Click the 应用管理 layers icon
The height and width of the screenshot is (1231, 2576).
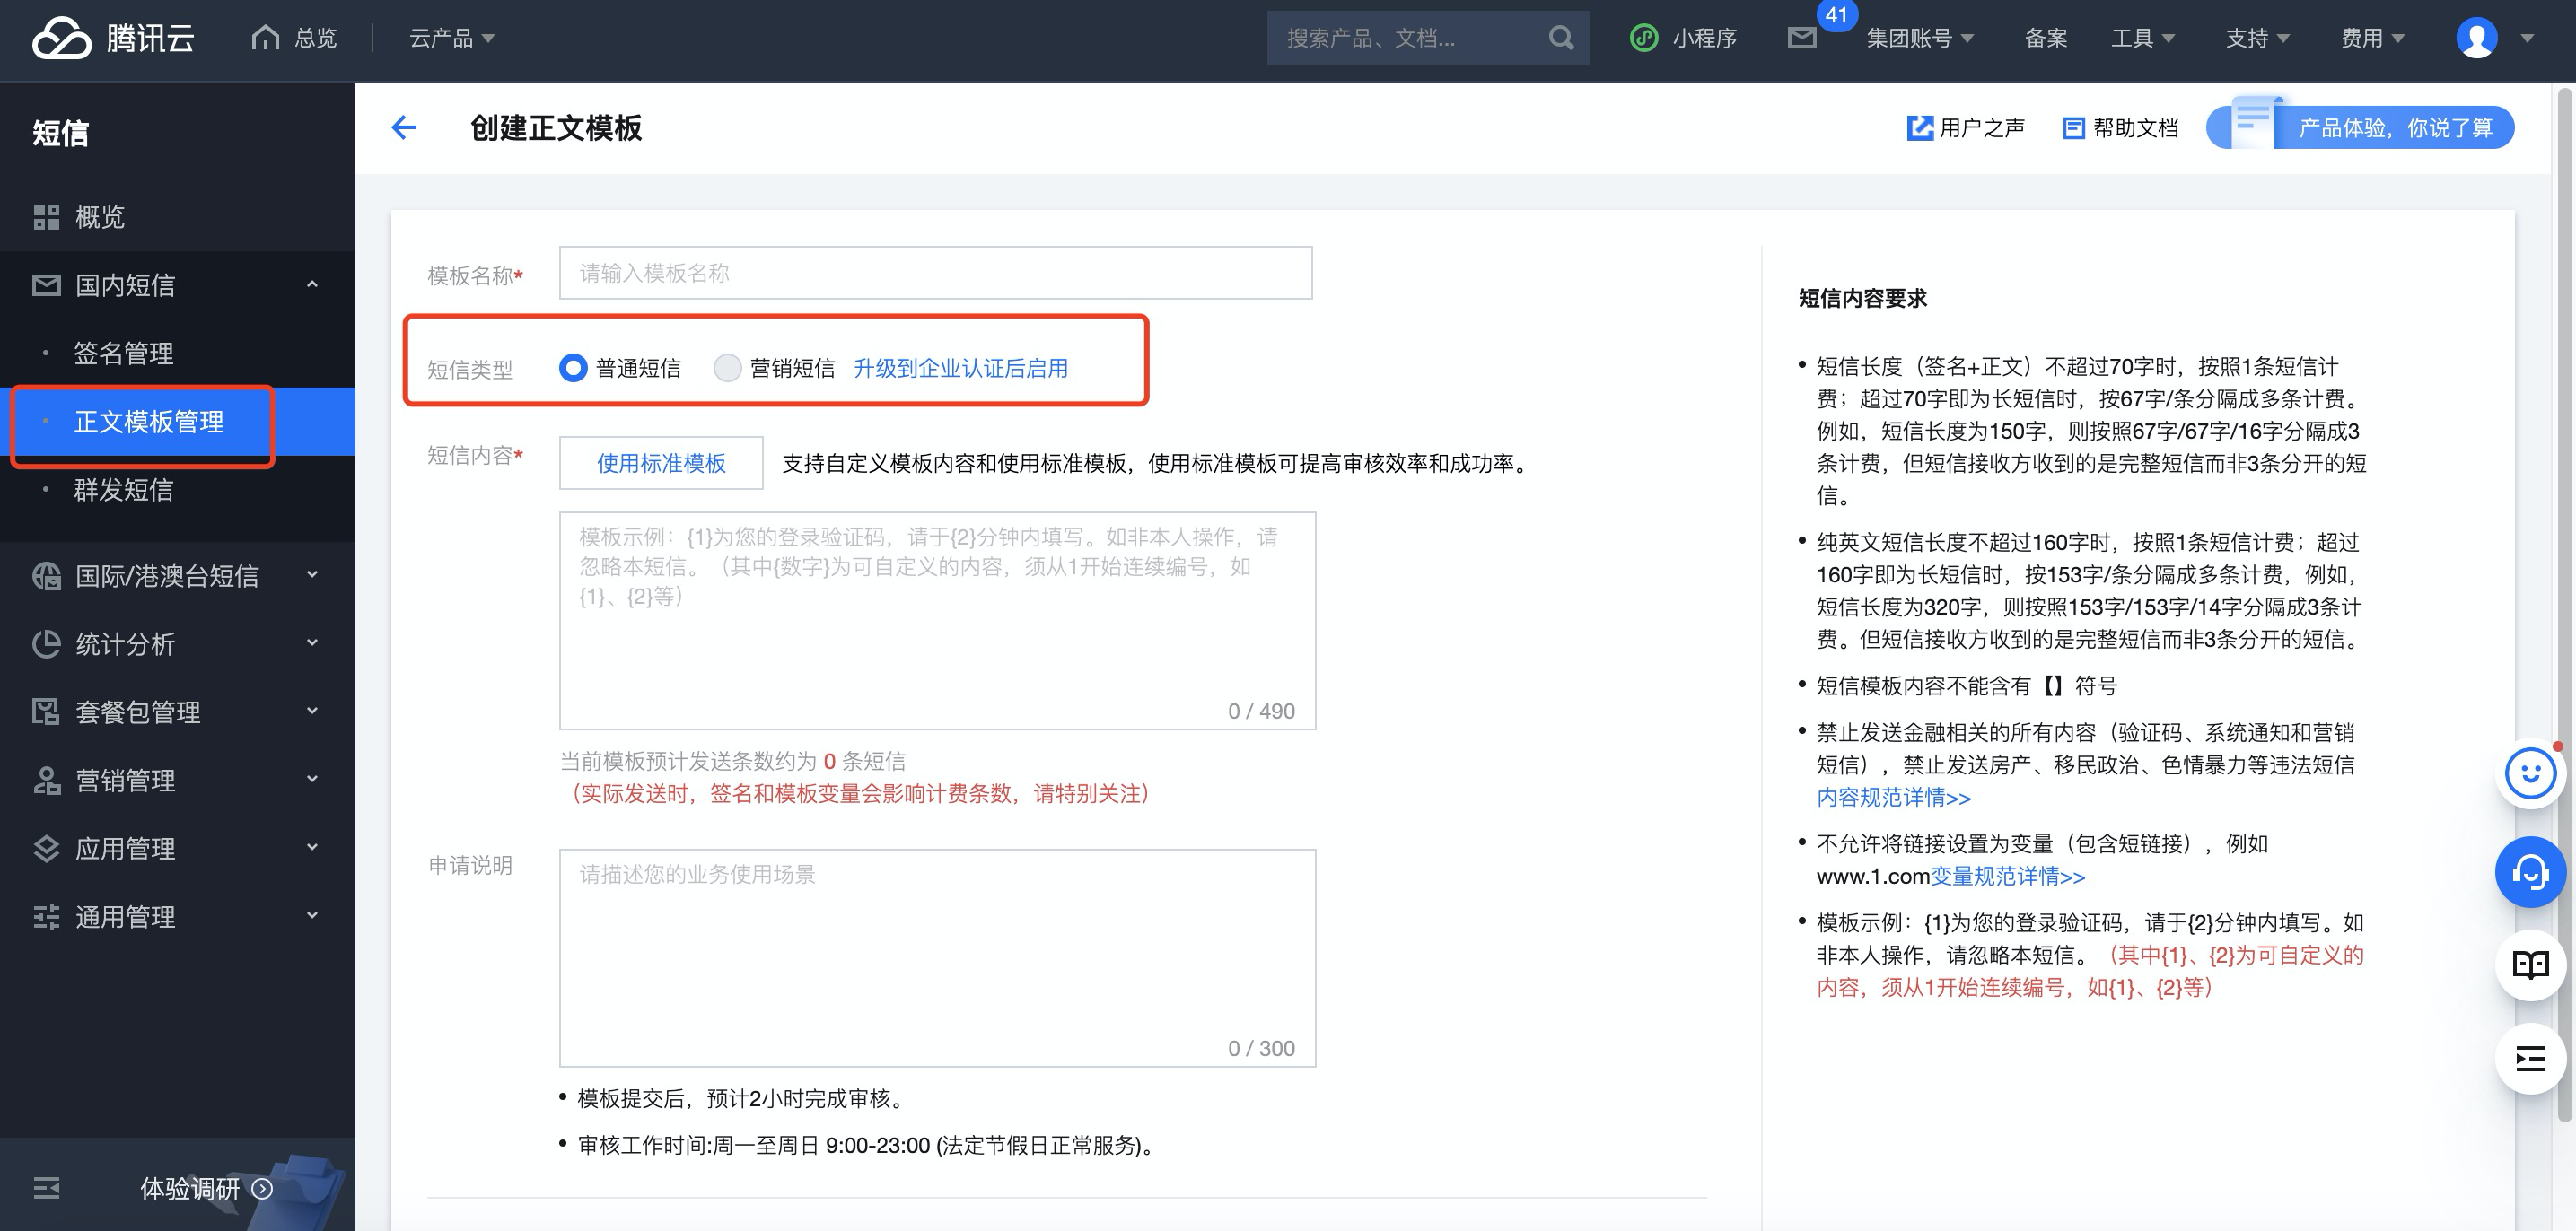point(46,848)
